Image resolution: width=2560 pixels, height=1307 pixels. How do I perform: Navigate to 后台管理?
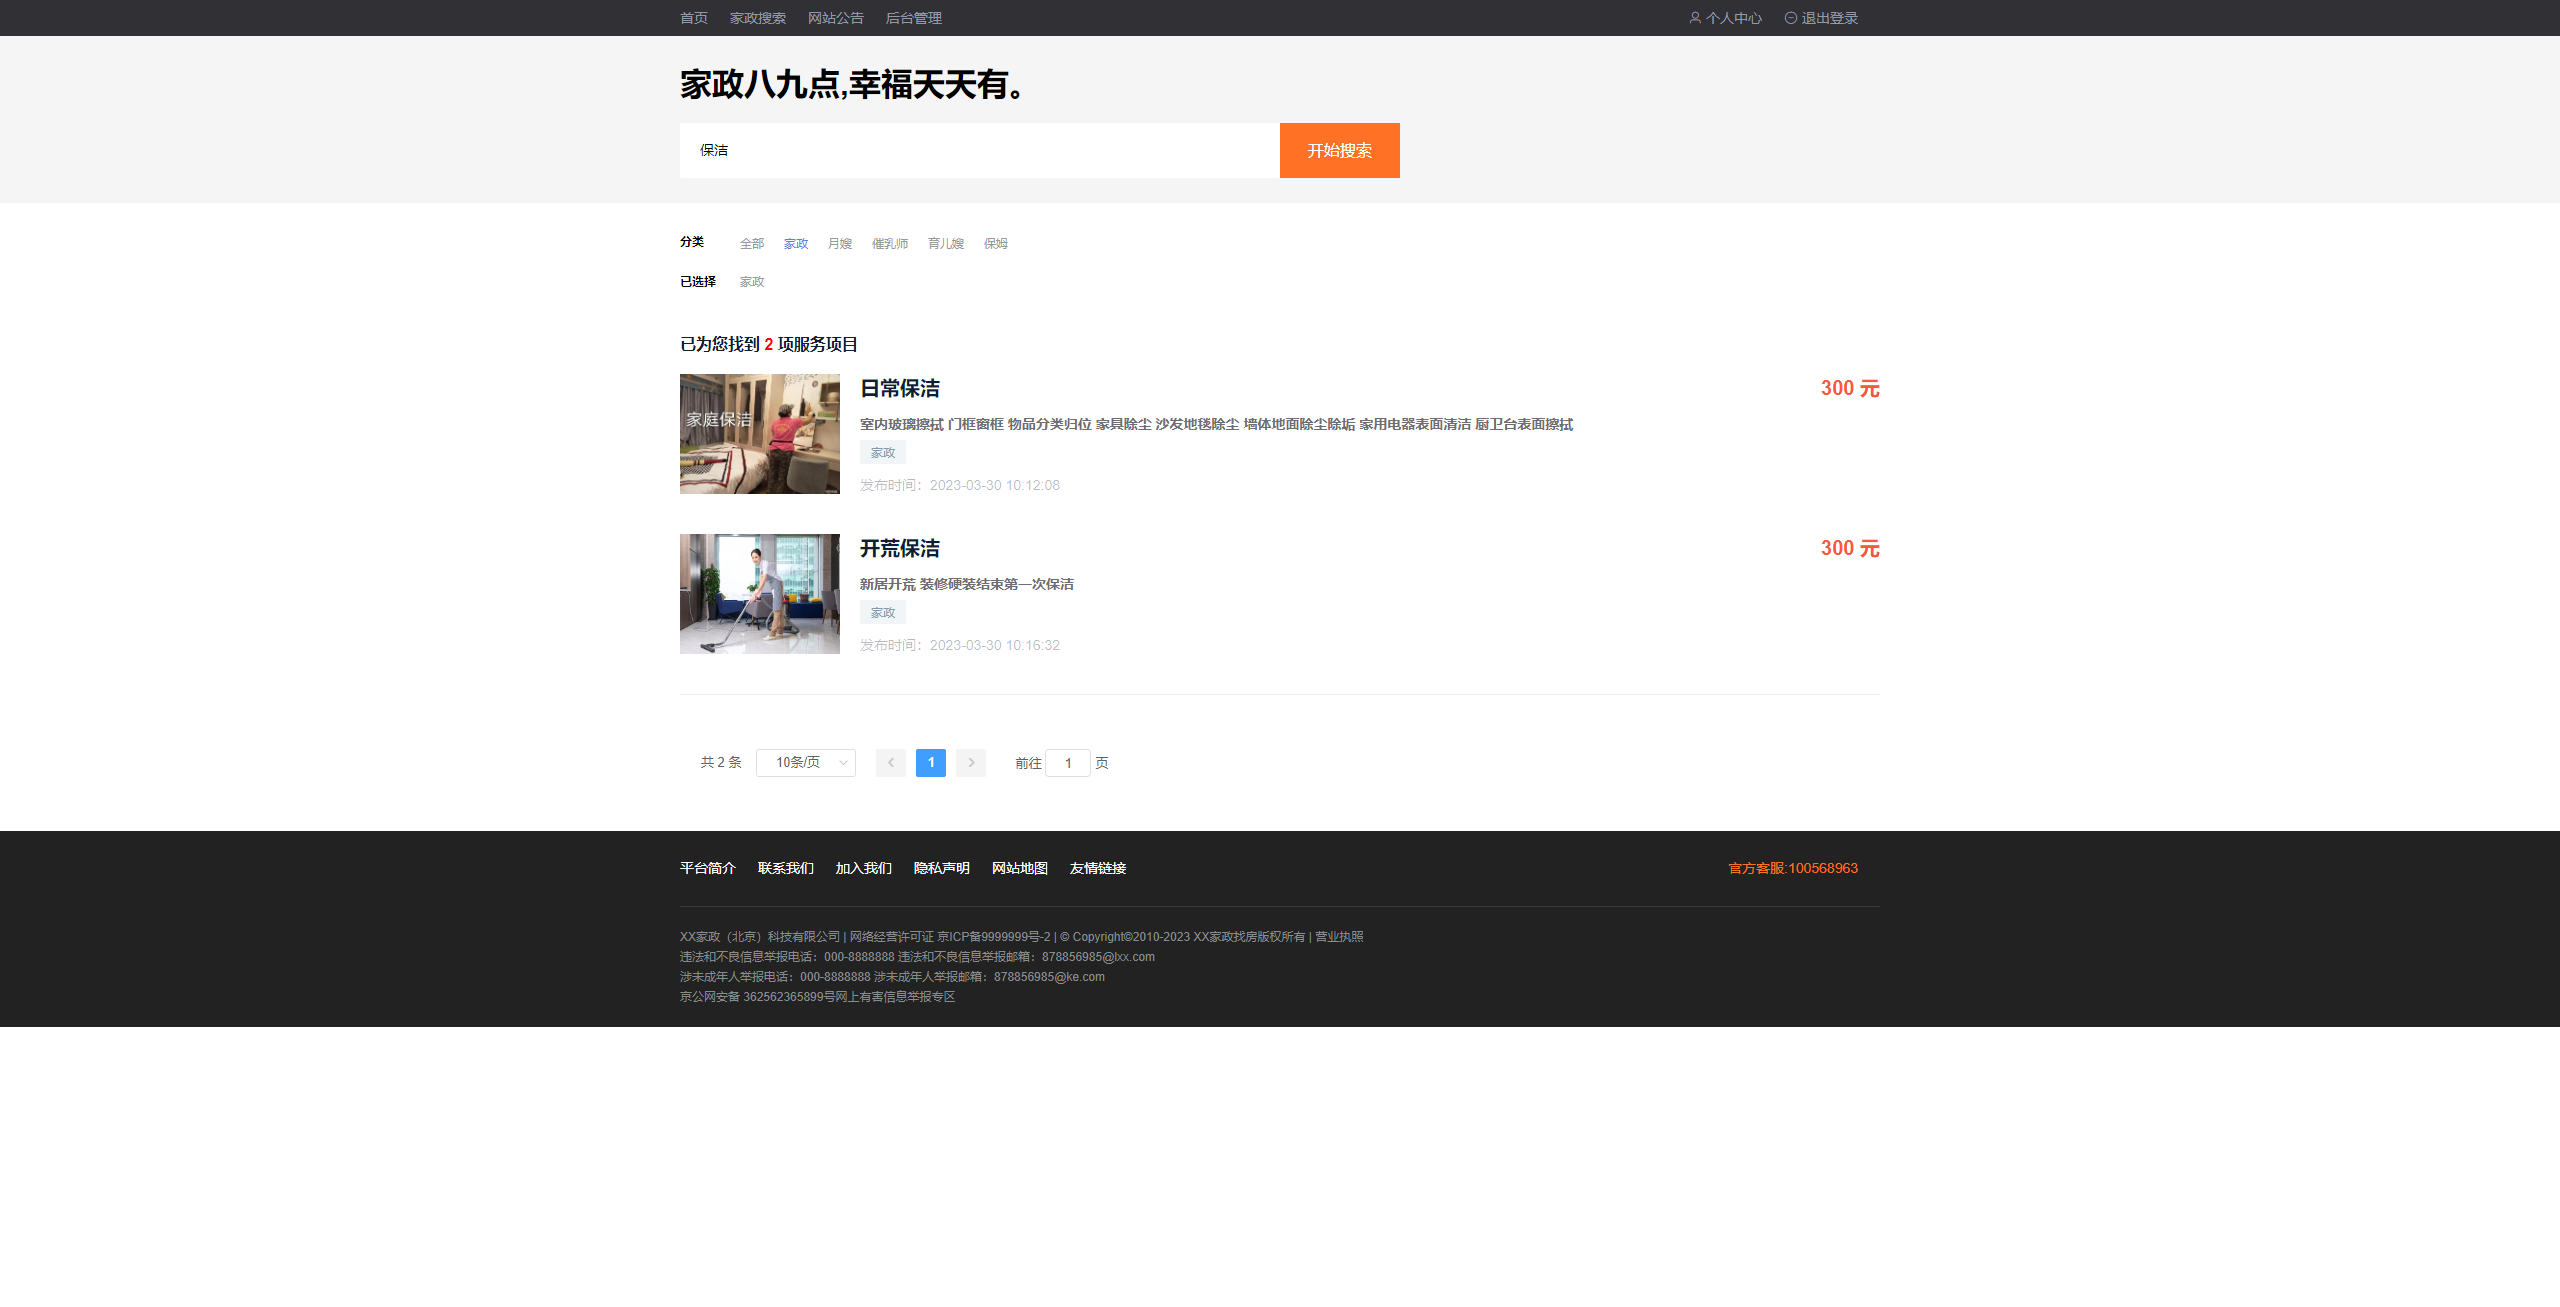tap(912, 17)
